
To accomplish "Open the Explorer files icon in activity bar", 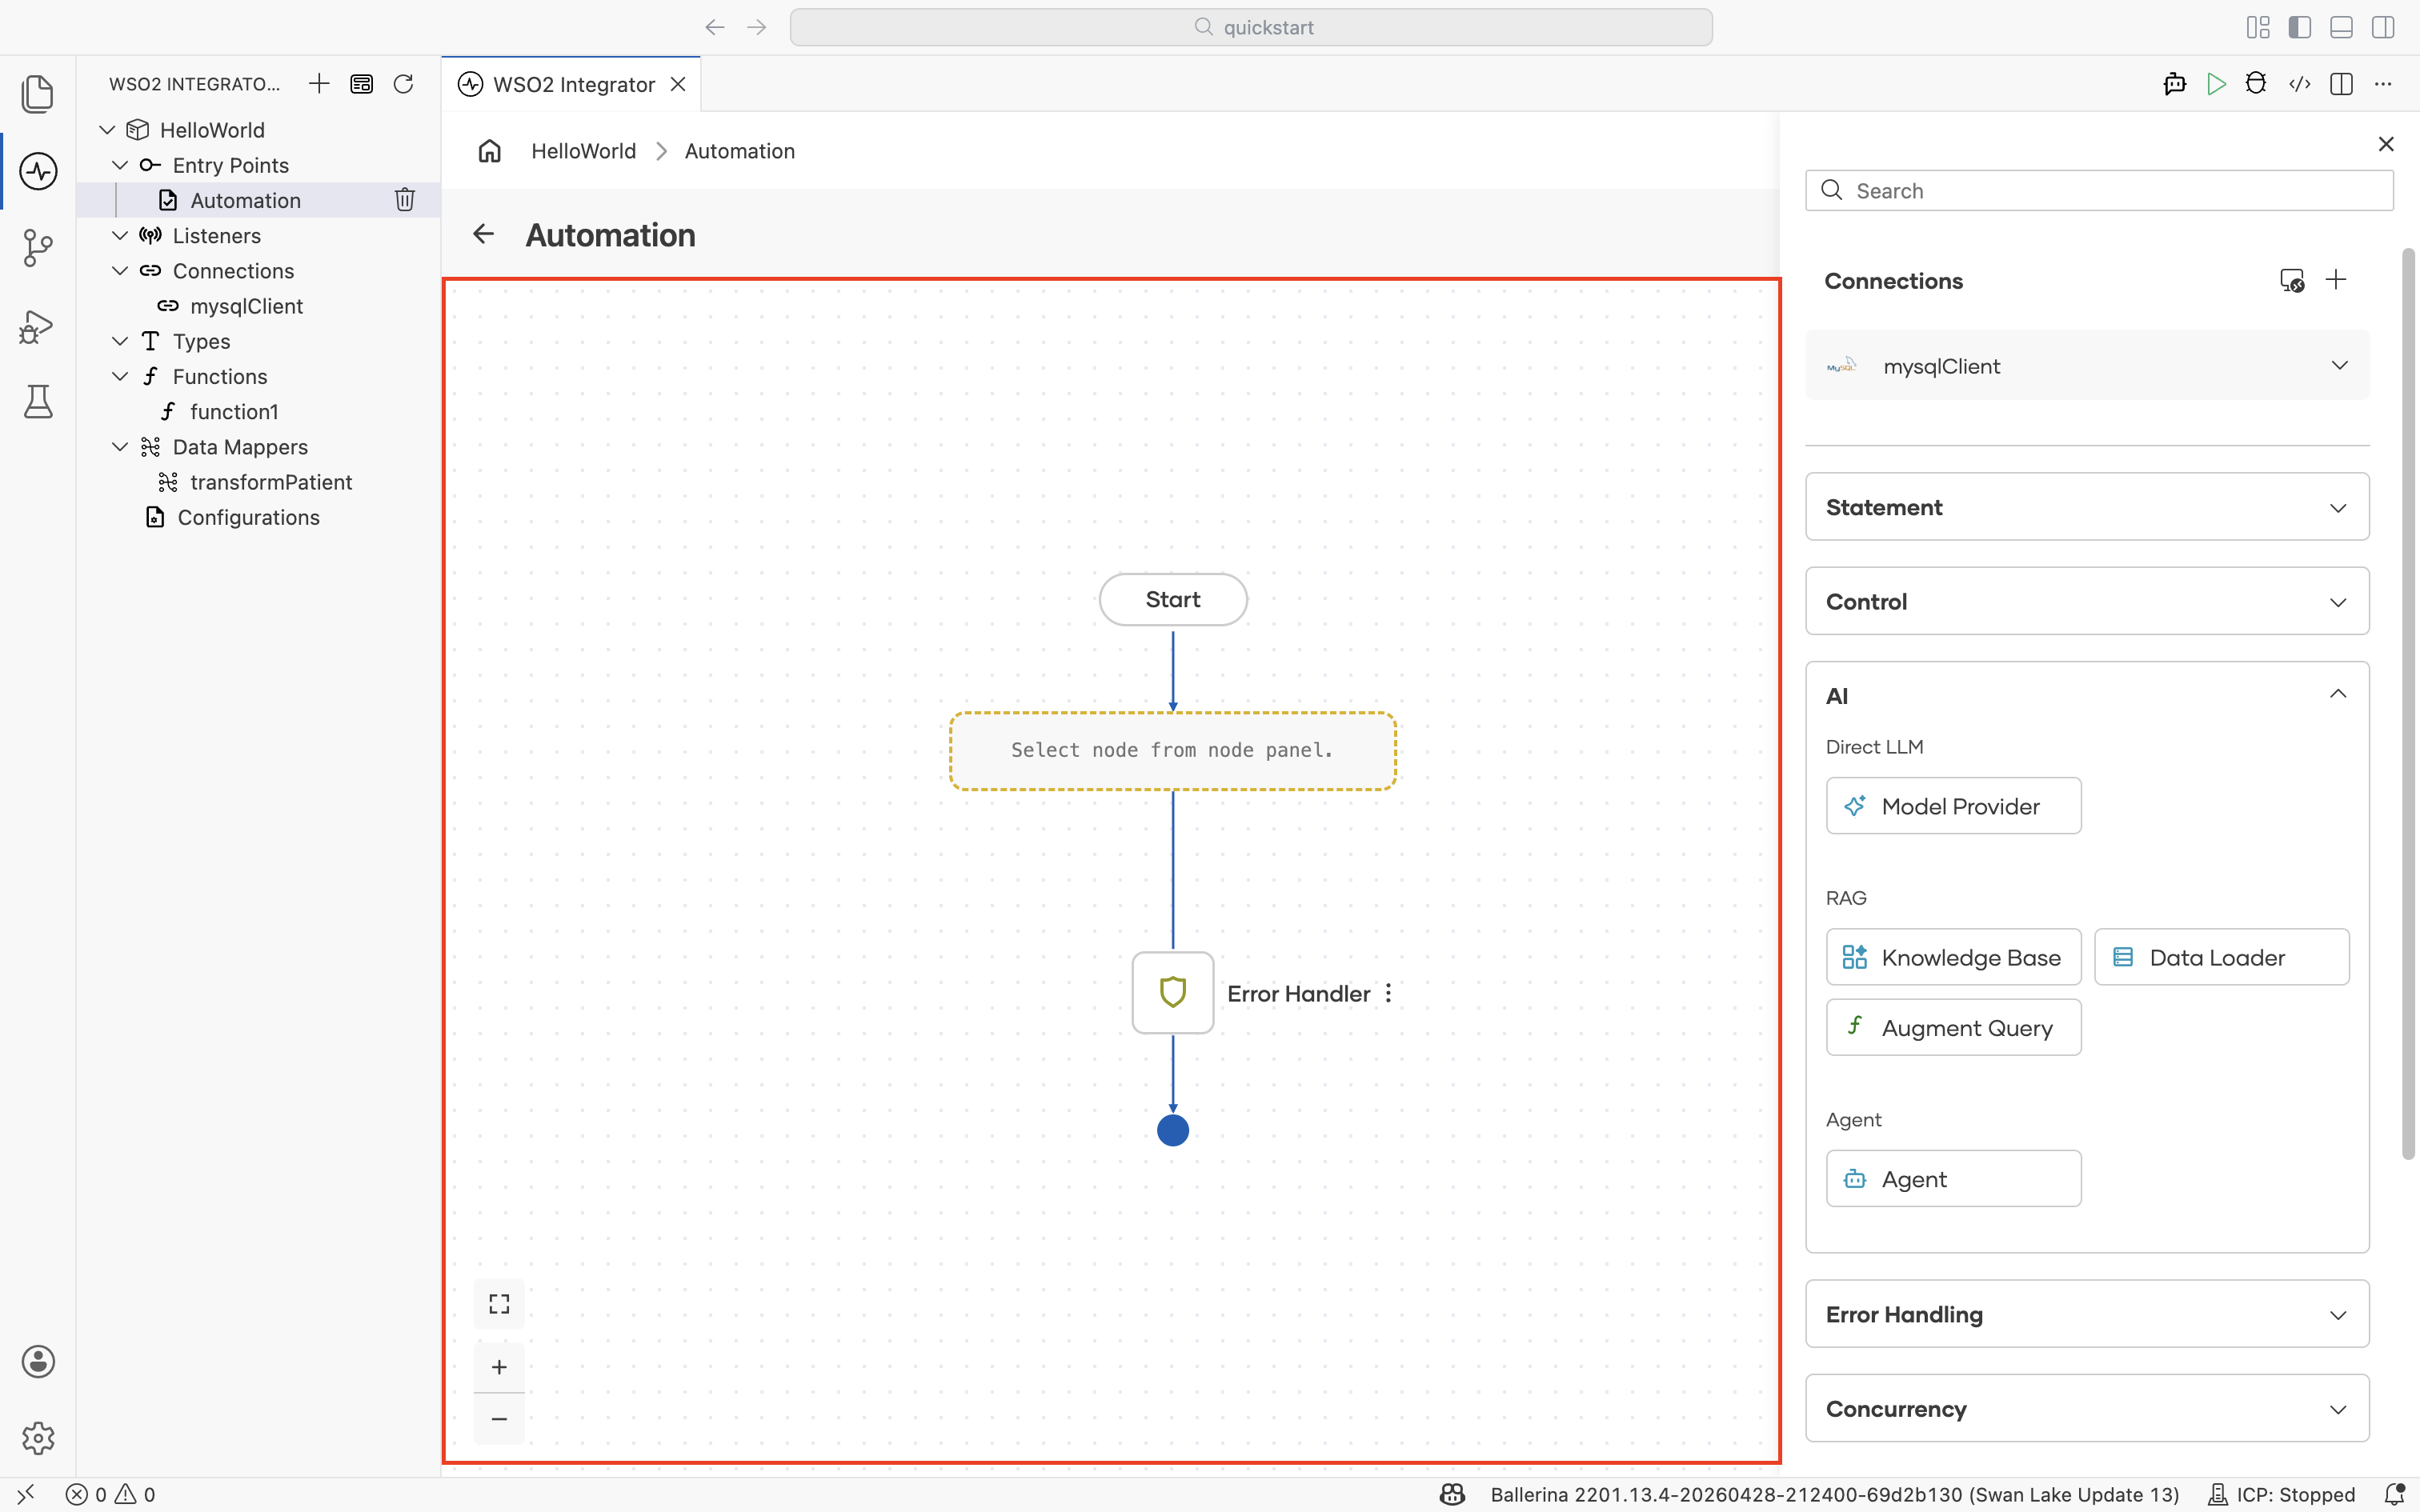I will [x=38, y=94].
